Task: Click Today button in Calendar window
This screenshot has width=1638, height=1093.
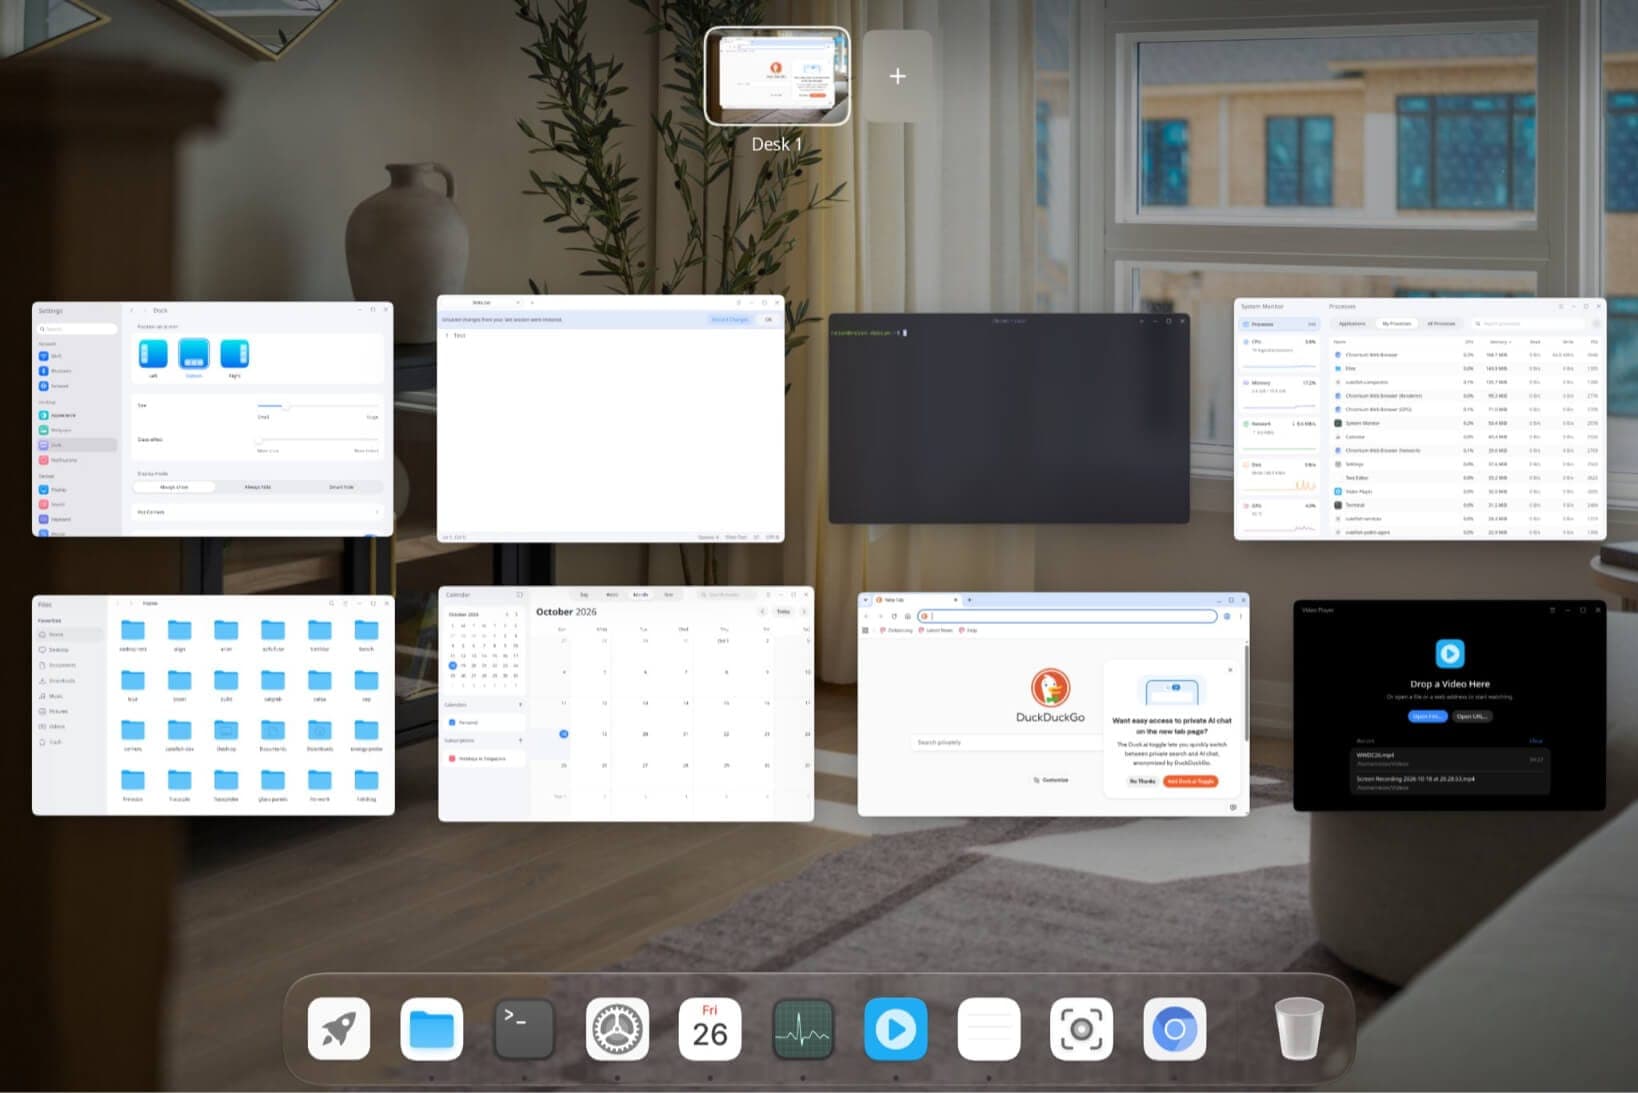Action: click(x=784, y=611)
